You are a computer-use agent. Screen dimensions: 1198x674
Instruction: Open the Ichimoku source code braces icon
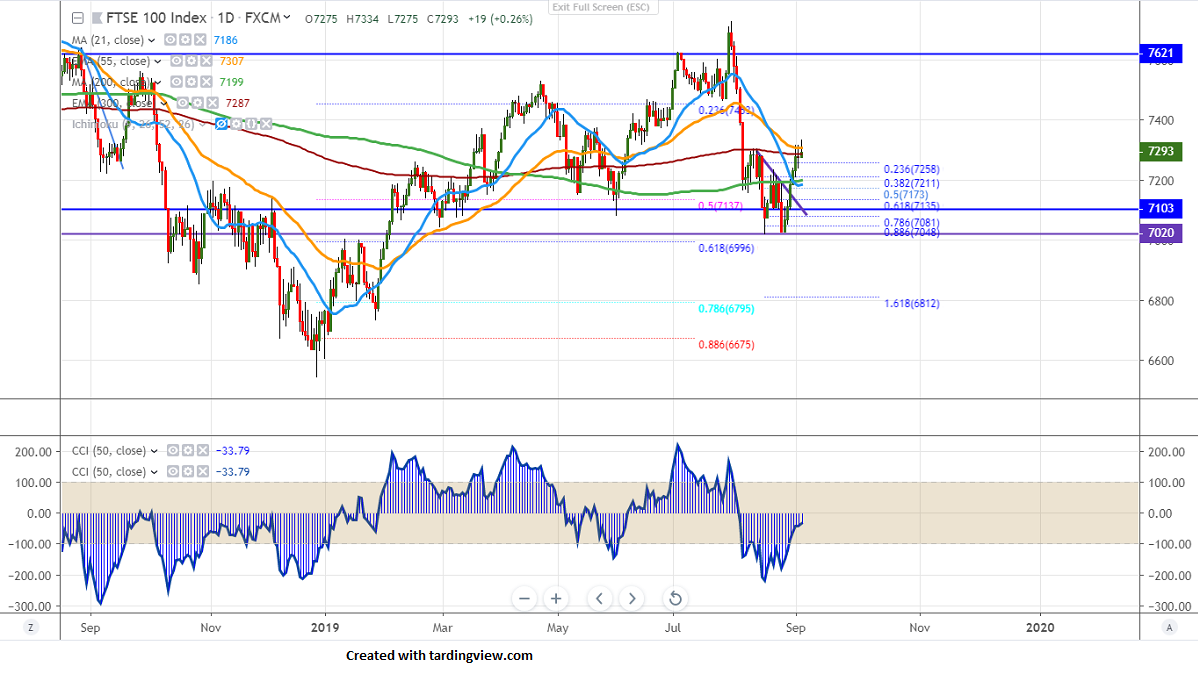pos(251,124)
